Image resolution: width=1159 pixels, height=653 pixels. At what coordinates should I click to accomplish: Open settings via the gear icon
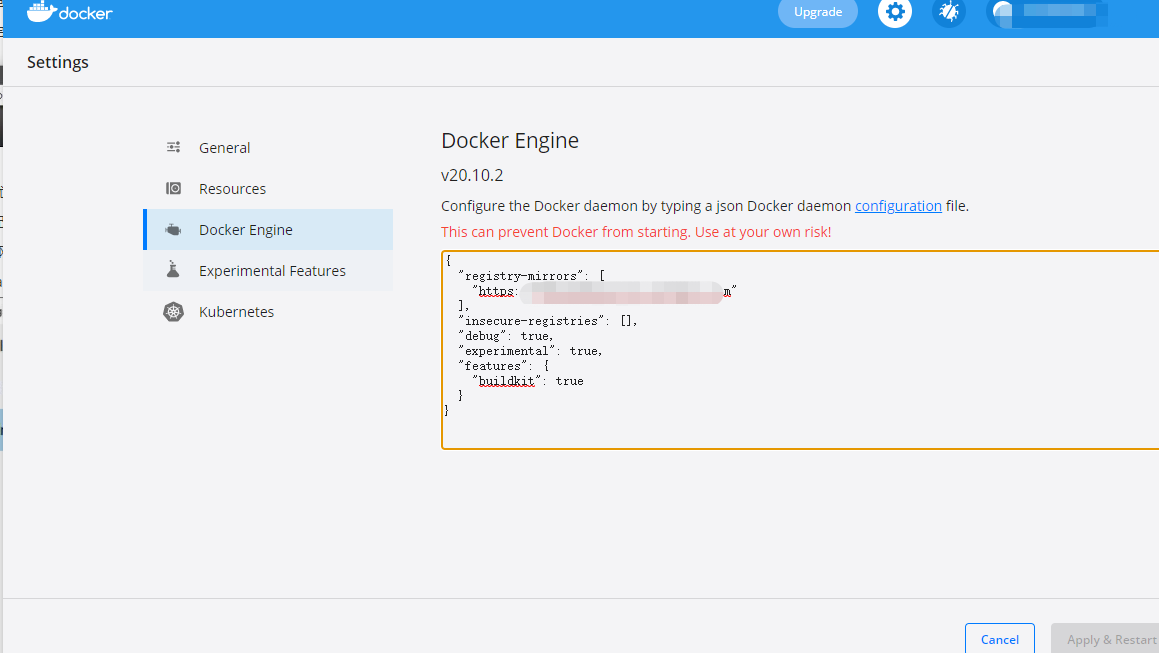(894, 12)
